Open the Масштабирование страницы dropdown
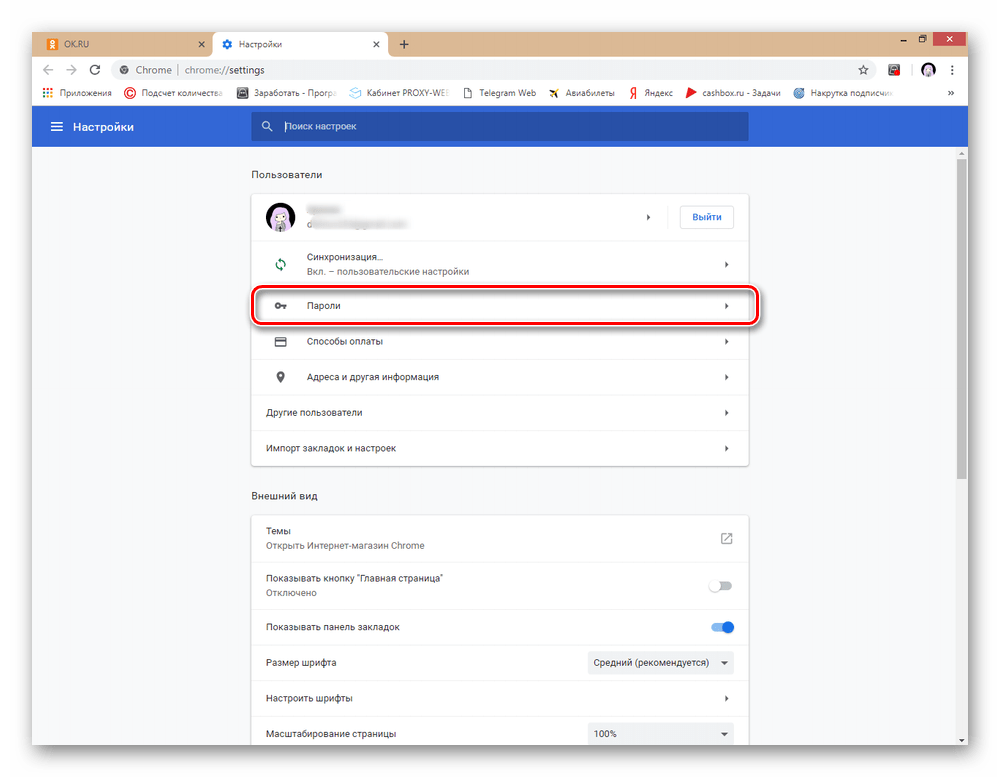Screen dimensions: 1000x777 [660, 733]
